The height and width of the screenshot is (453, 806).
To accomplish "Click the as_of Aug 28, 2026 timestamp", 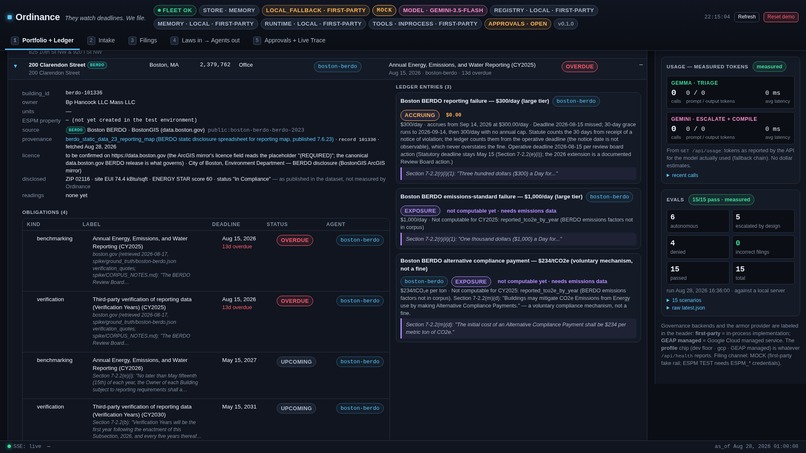I will click(x=756, y=446).
